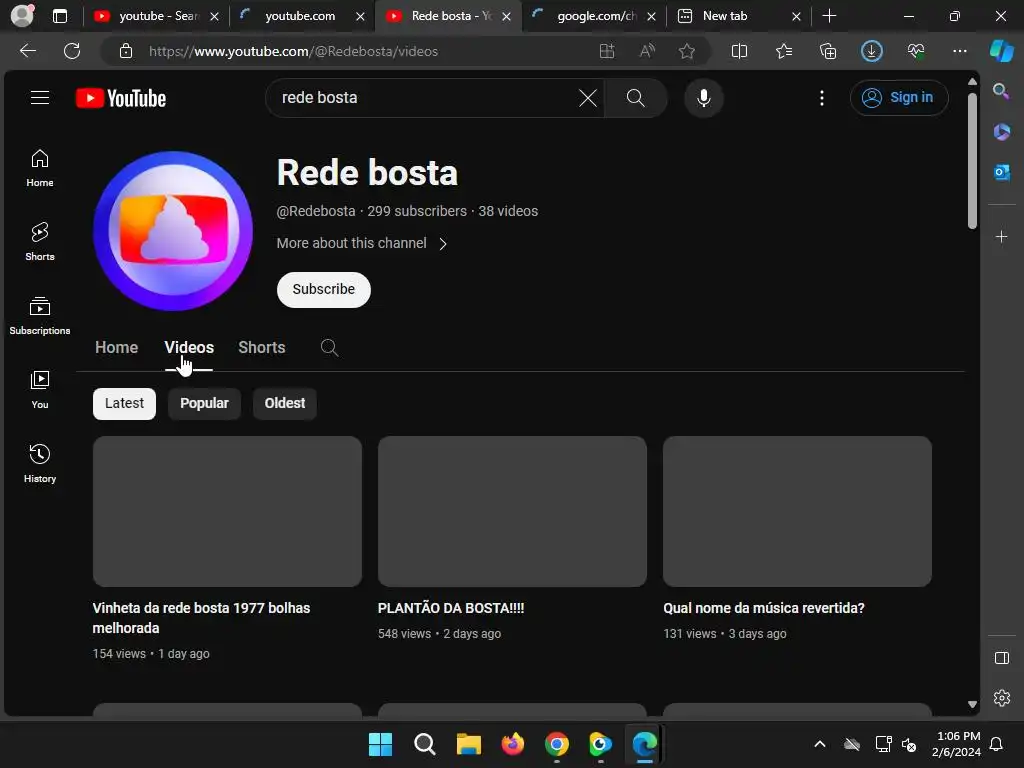This screenshot has height=768, width=1024.
Task: Refresh the current page
Action: [72, 51]
